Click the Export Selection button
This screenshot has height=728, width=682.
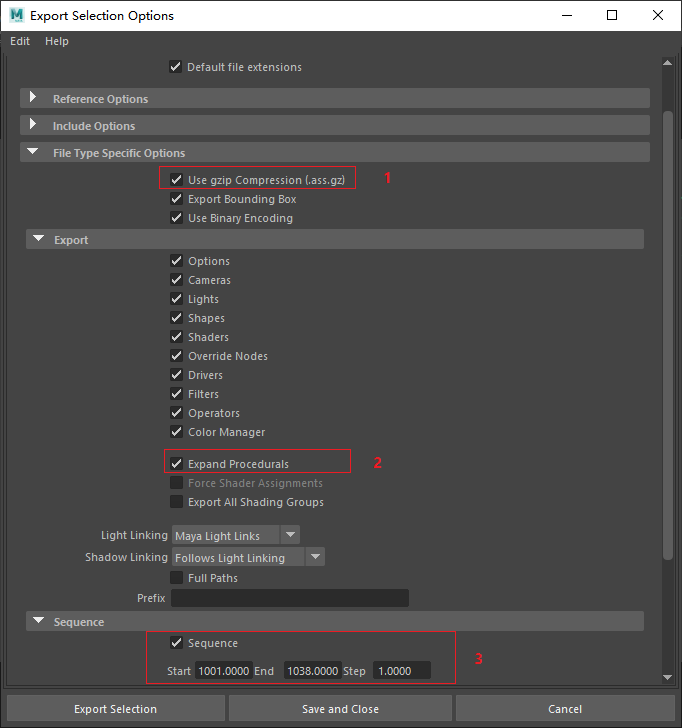click(115, 709)
